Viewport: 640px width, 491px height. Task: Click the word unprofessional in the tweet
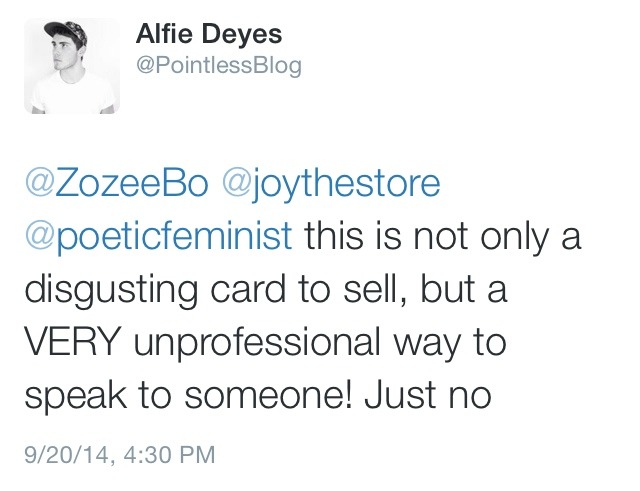[262, 343]
